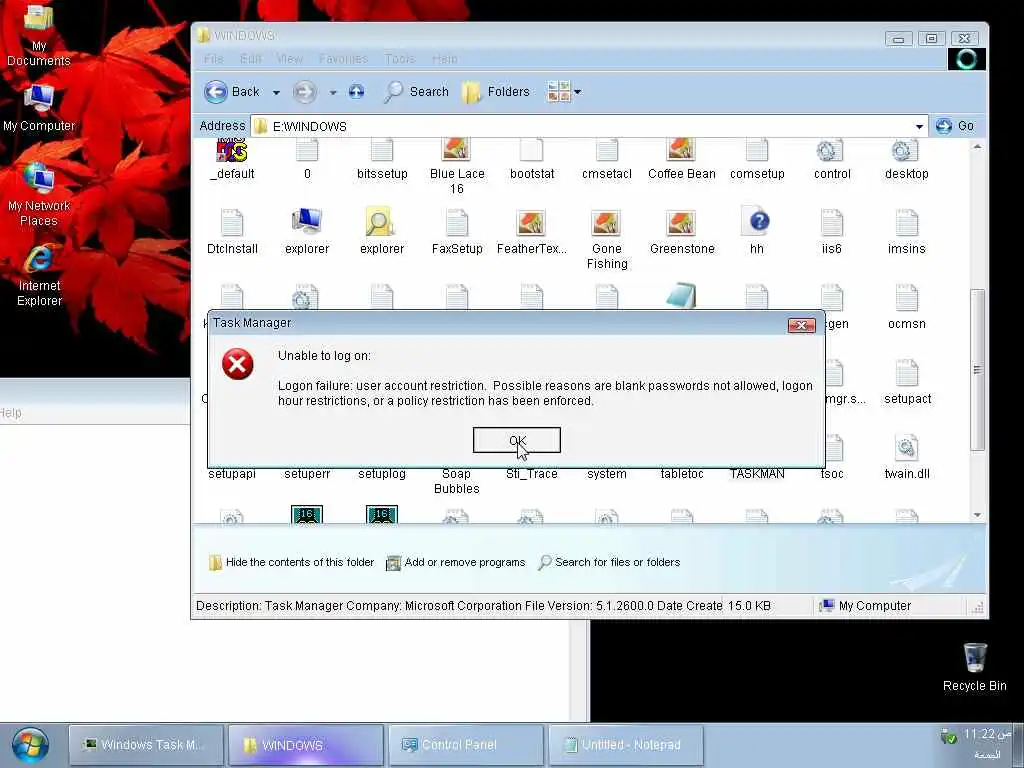Select the _default file icon
Image resolution: width=1024 pixels, height=768 pixels.
point(232,159)
